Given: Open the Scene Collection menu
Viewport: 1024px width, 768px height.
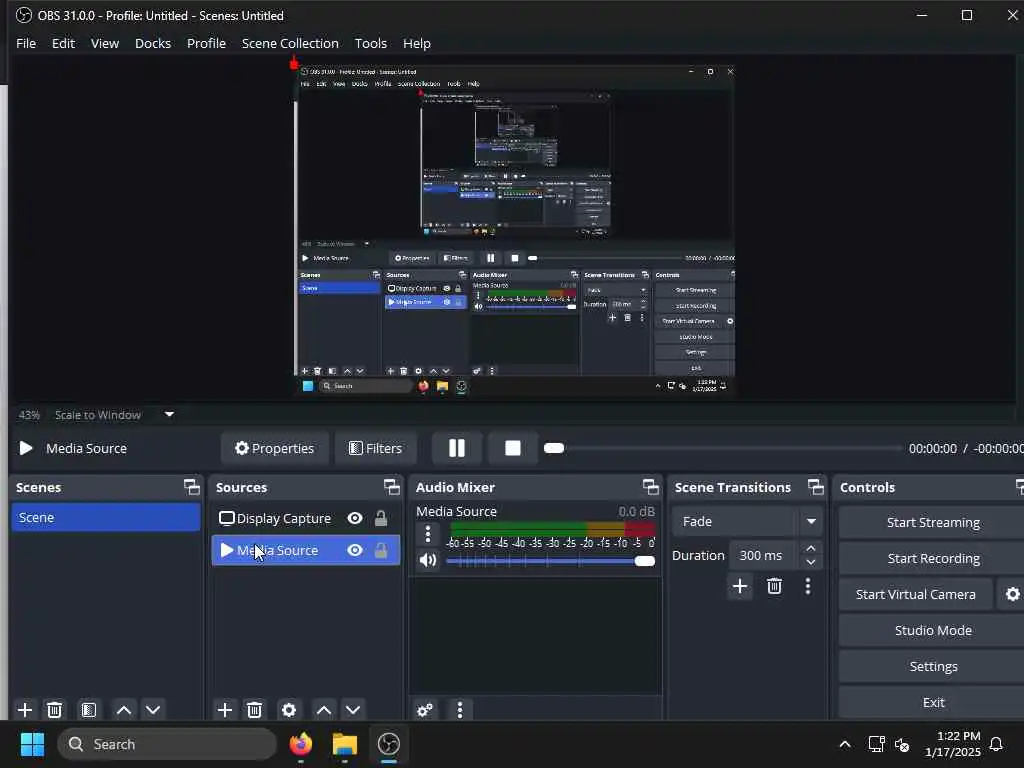Looking at the screenshot, I should pyautogui.click(x=290, y=43).
